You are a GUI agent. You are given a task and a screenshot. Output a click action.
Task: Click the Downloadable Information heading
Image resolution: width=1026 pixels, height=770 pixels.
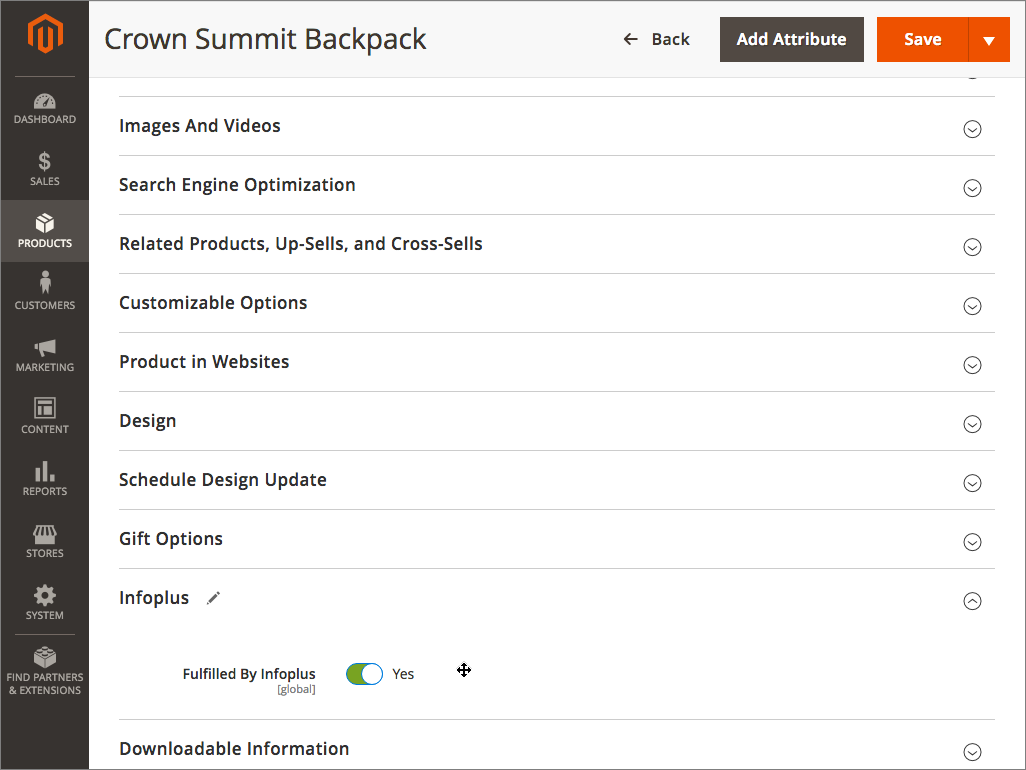[234, 748]
